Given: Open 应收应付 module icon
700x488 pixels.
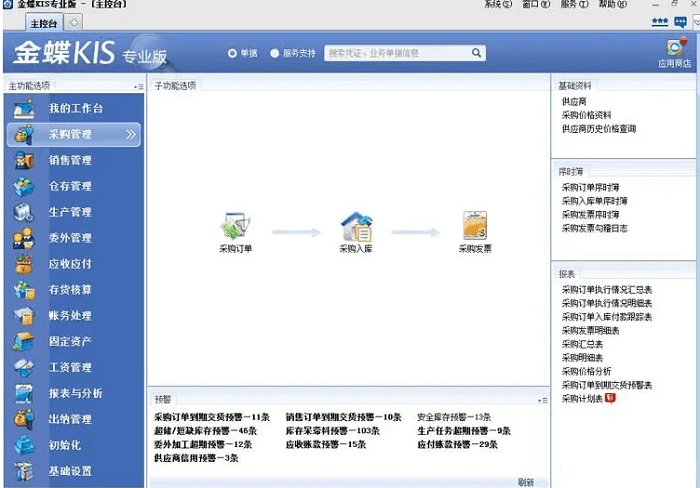Looking at the screenshot, I should tap(24, 264).
